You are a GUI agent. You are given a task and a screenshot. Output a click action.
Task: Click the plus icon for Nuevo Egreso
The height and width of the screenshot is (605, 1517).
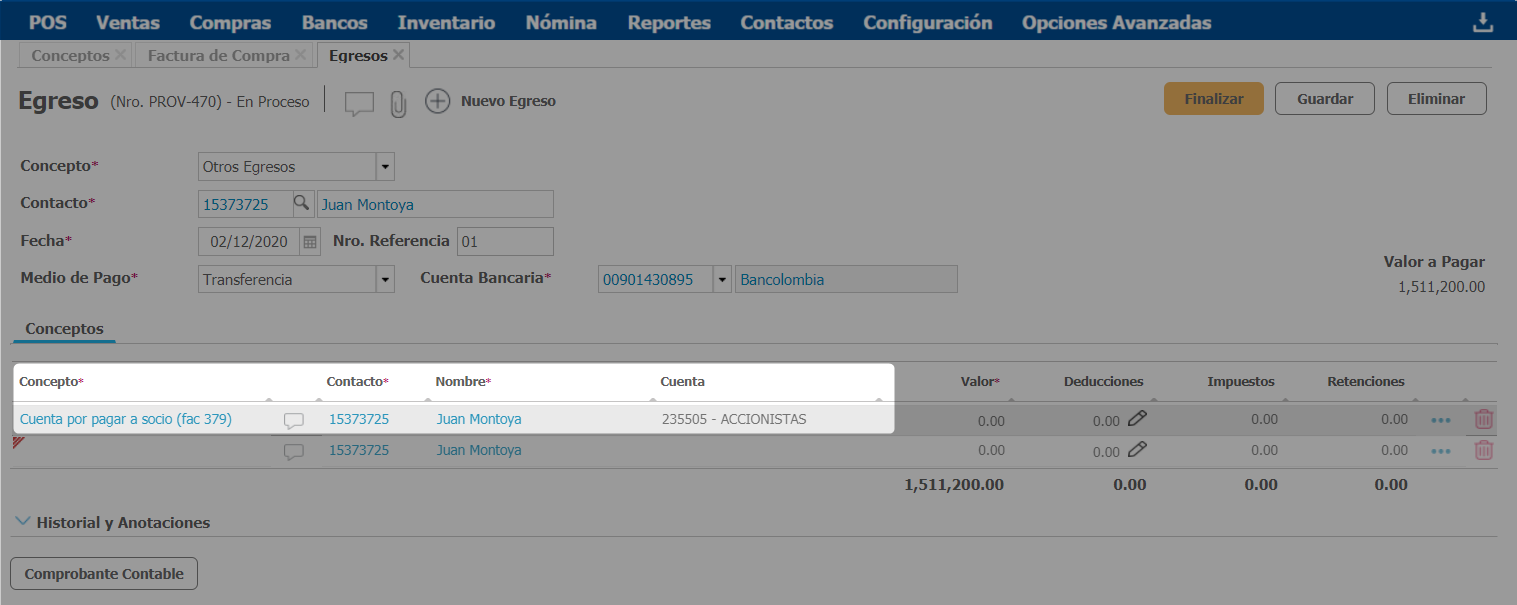point(437,101)
